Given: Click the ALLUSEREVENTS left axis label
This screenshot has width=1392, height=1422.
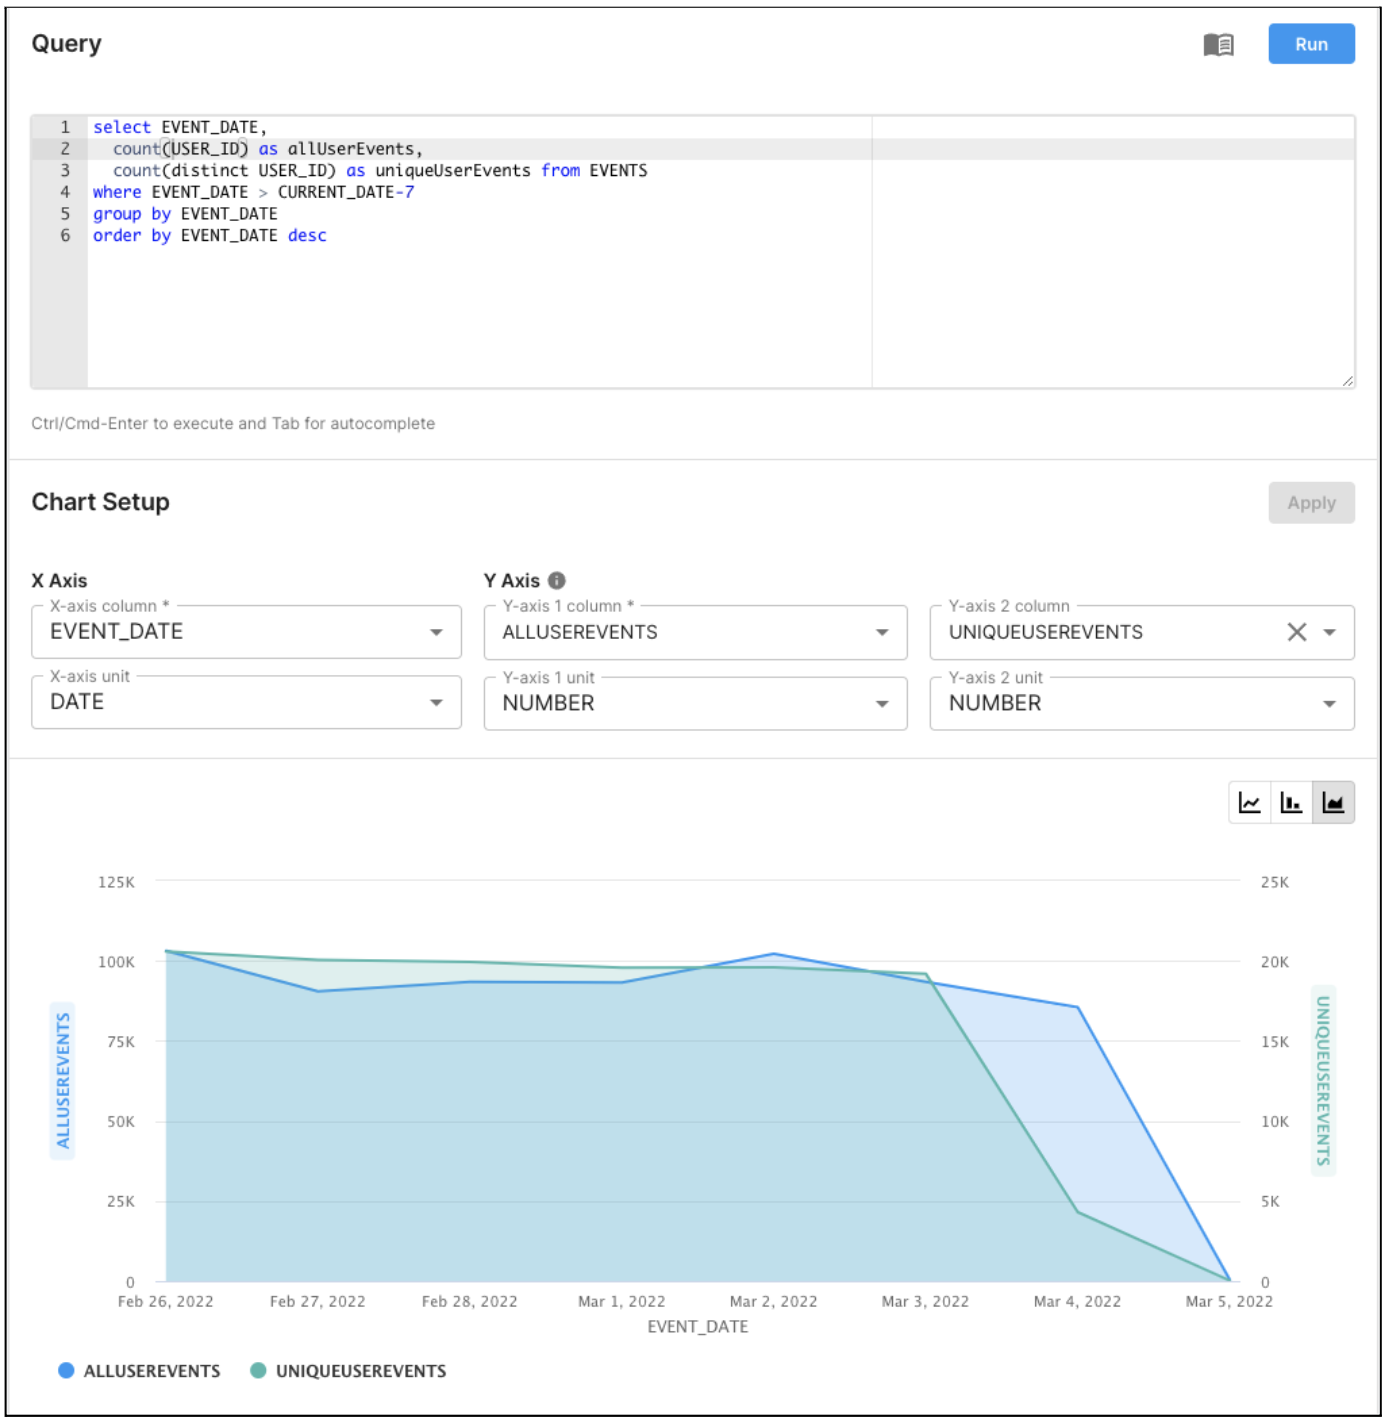Looking at the screenshot, I should click(x=63, y=1080).
